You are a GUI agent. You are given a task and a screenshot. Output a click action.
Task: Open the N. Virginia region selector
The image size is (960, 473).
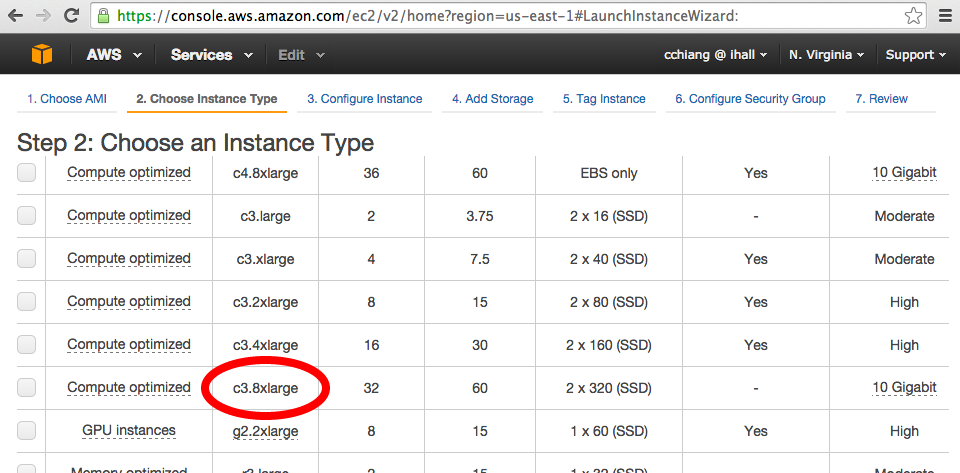pyautogui.click(x=827, y=55)
